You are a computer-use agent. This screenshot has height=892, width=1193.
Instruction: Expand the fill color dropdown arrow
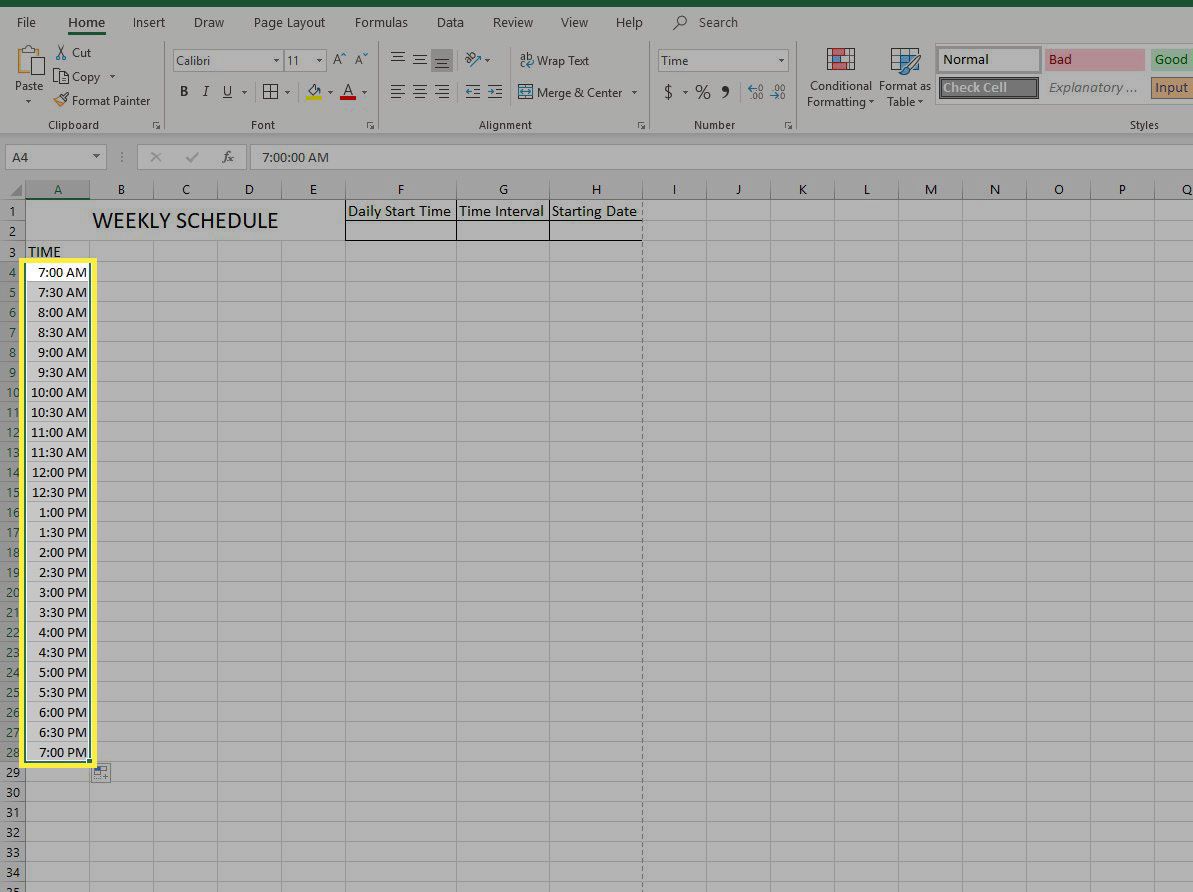pyautogui.click(x=330, y=92)
